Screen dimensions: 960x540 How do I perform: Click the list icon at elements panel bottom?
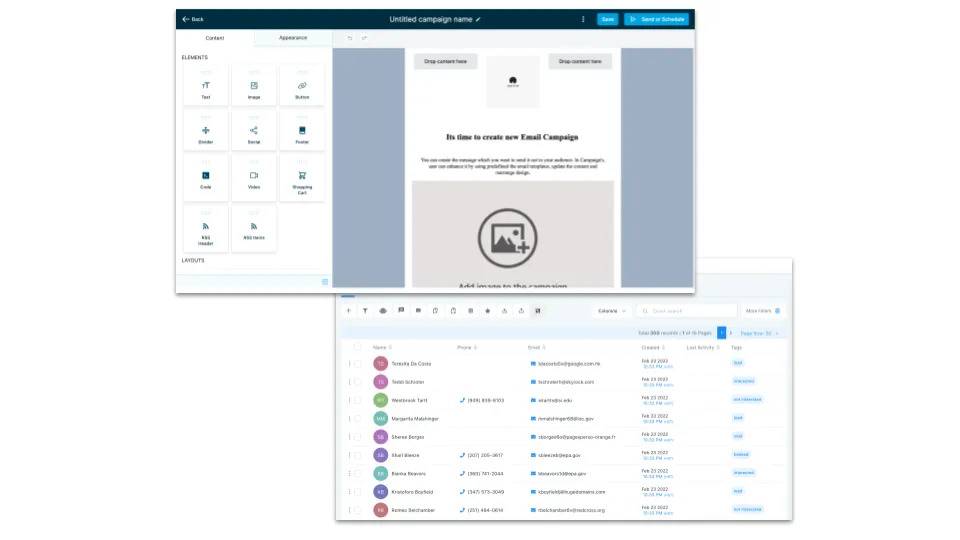[x=325, y=282]
